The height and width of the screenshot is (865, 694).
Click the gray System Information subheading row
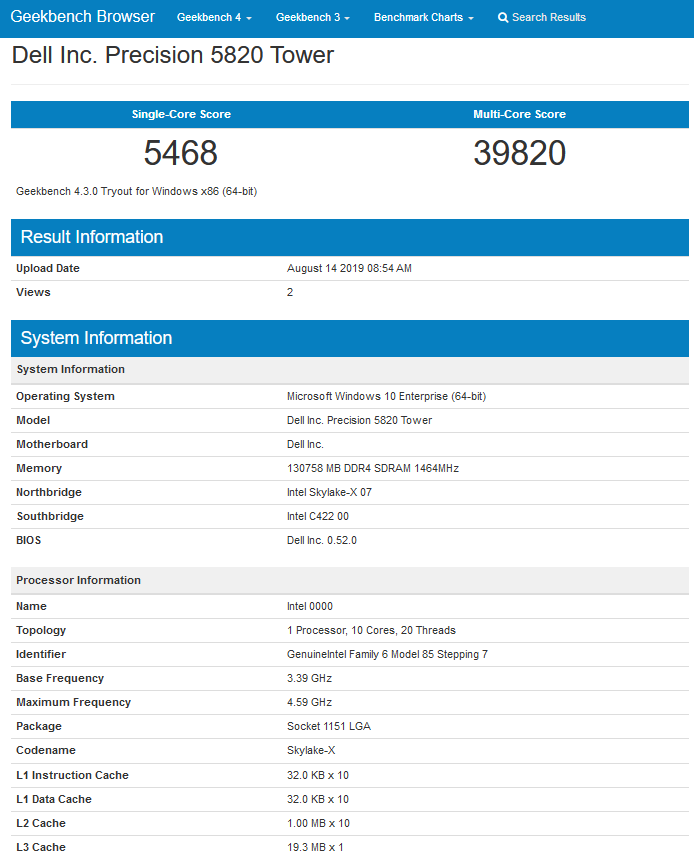pos(350,370)
